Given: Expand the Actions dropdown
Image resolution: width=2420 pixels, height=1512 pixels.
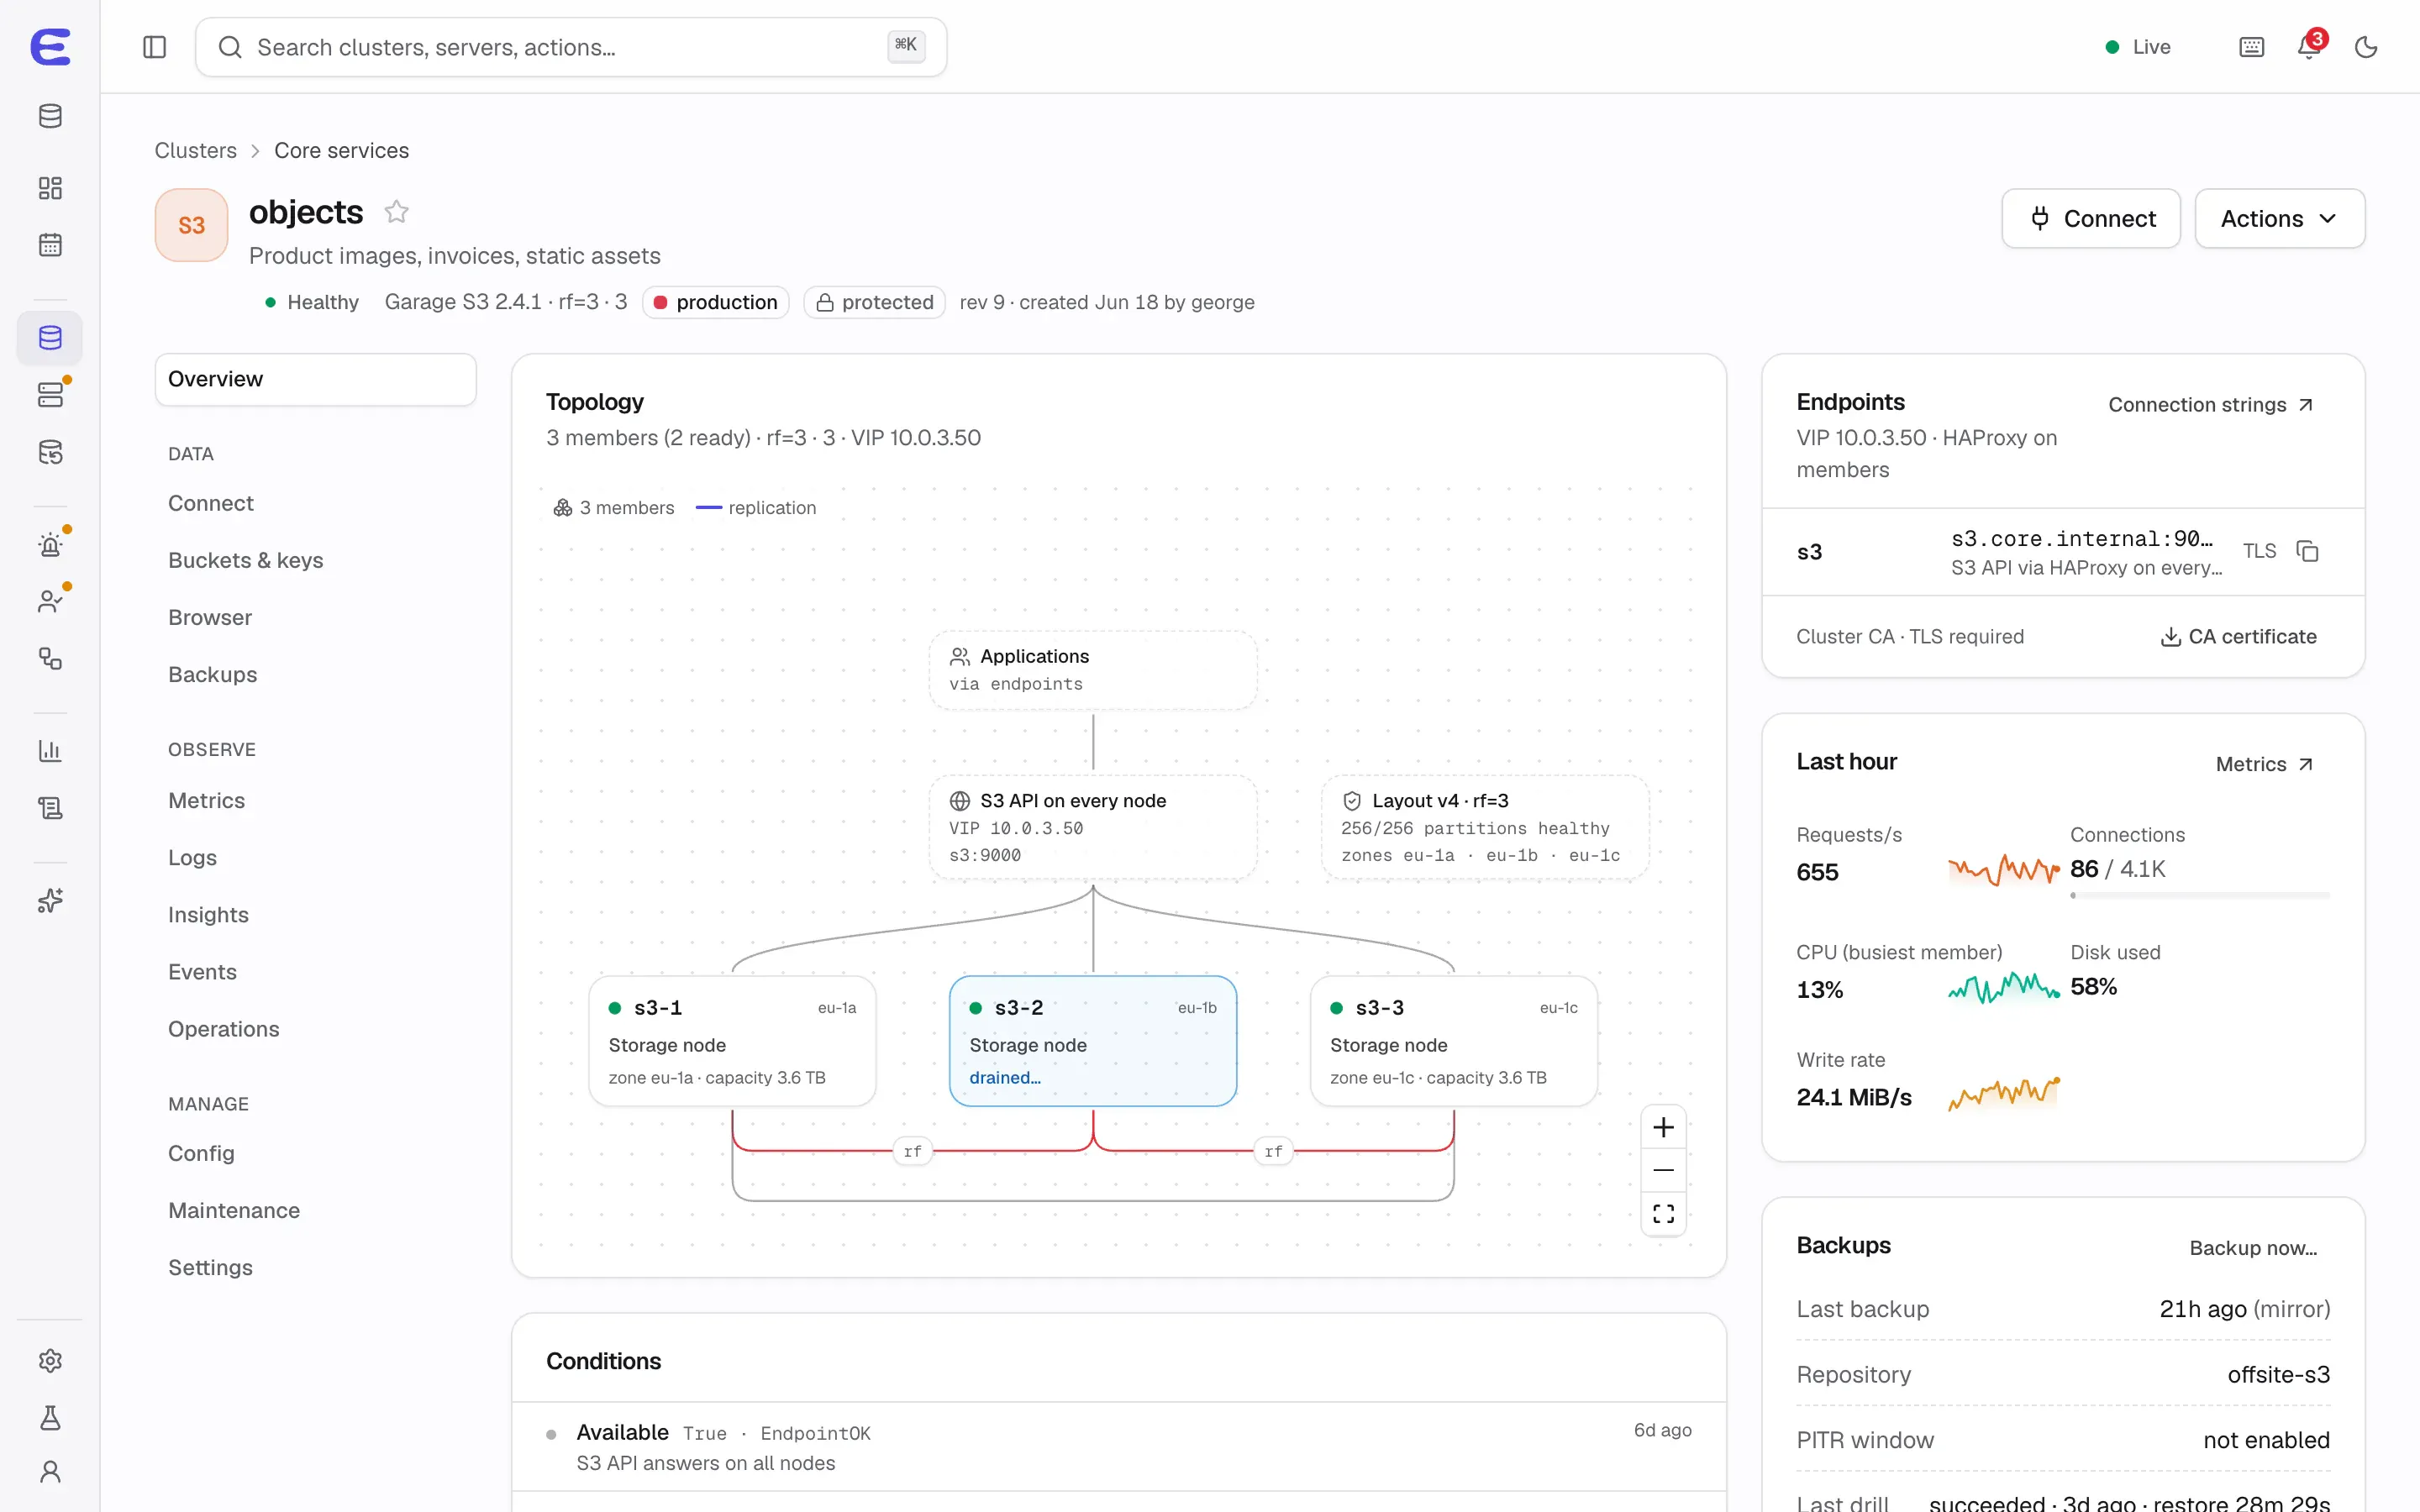Looking at the screenshot, I should point(2279,218).
